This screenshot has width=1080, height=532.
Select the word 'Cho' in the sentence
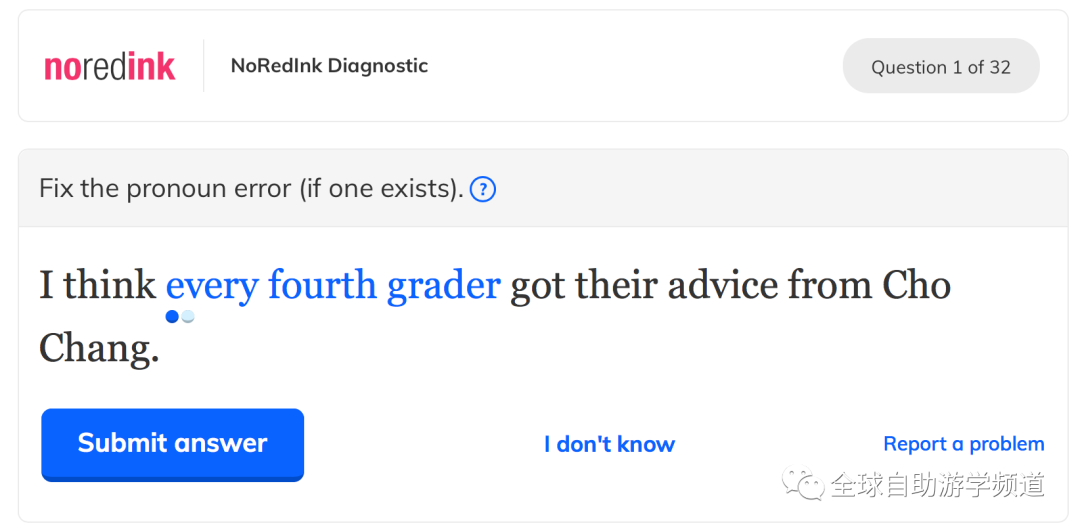point(917,285)
